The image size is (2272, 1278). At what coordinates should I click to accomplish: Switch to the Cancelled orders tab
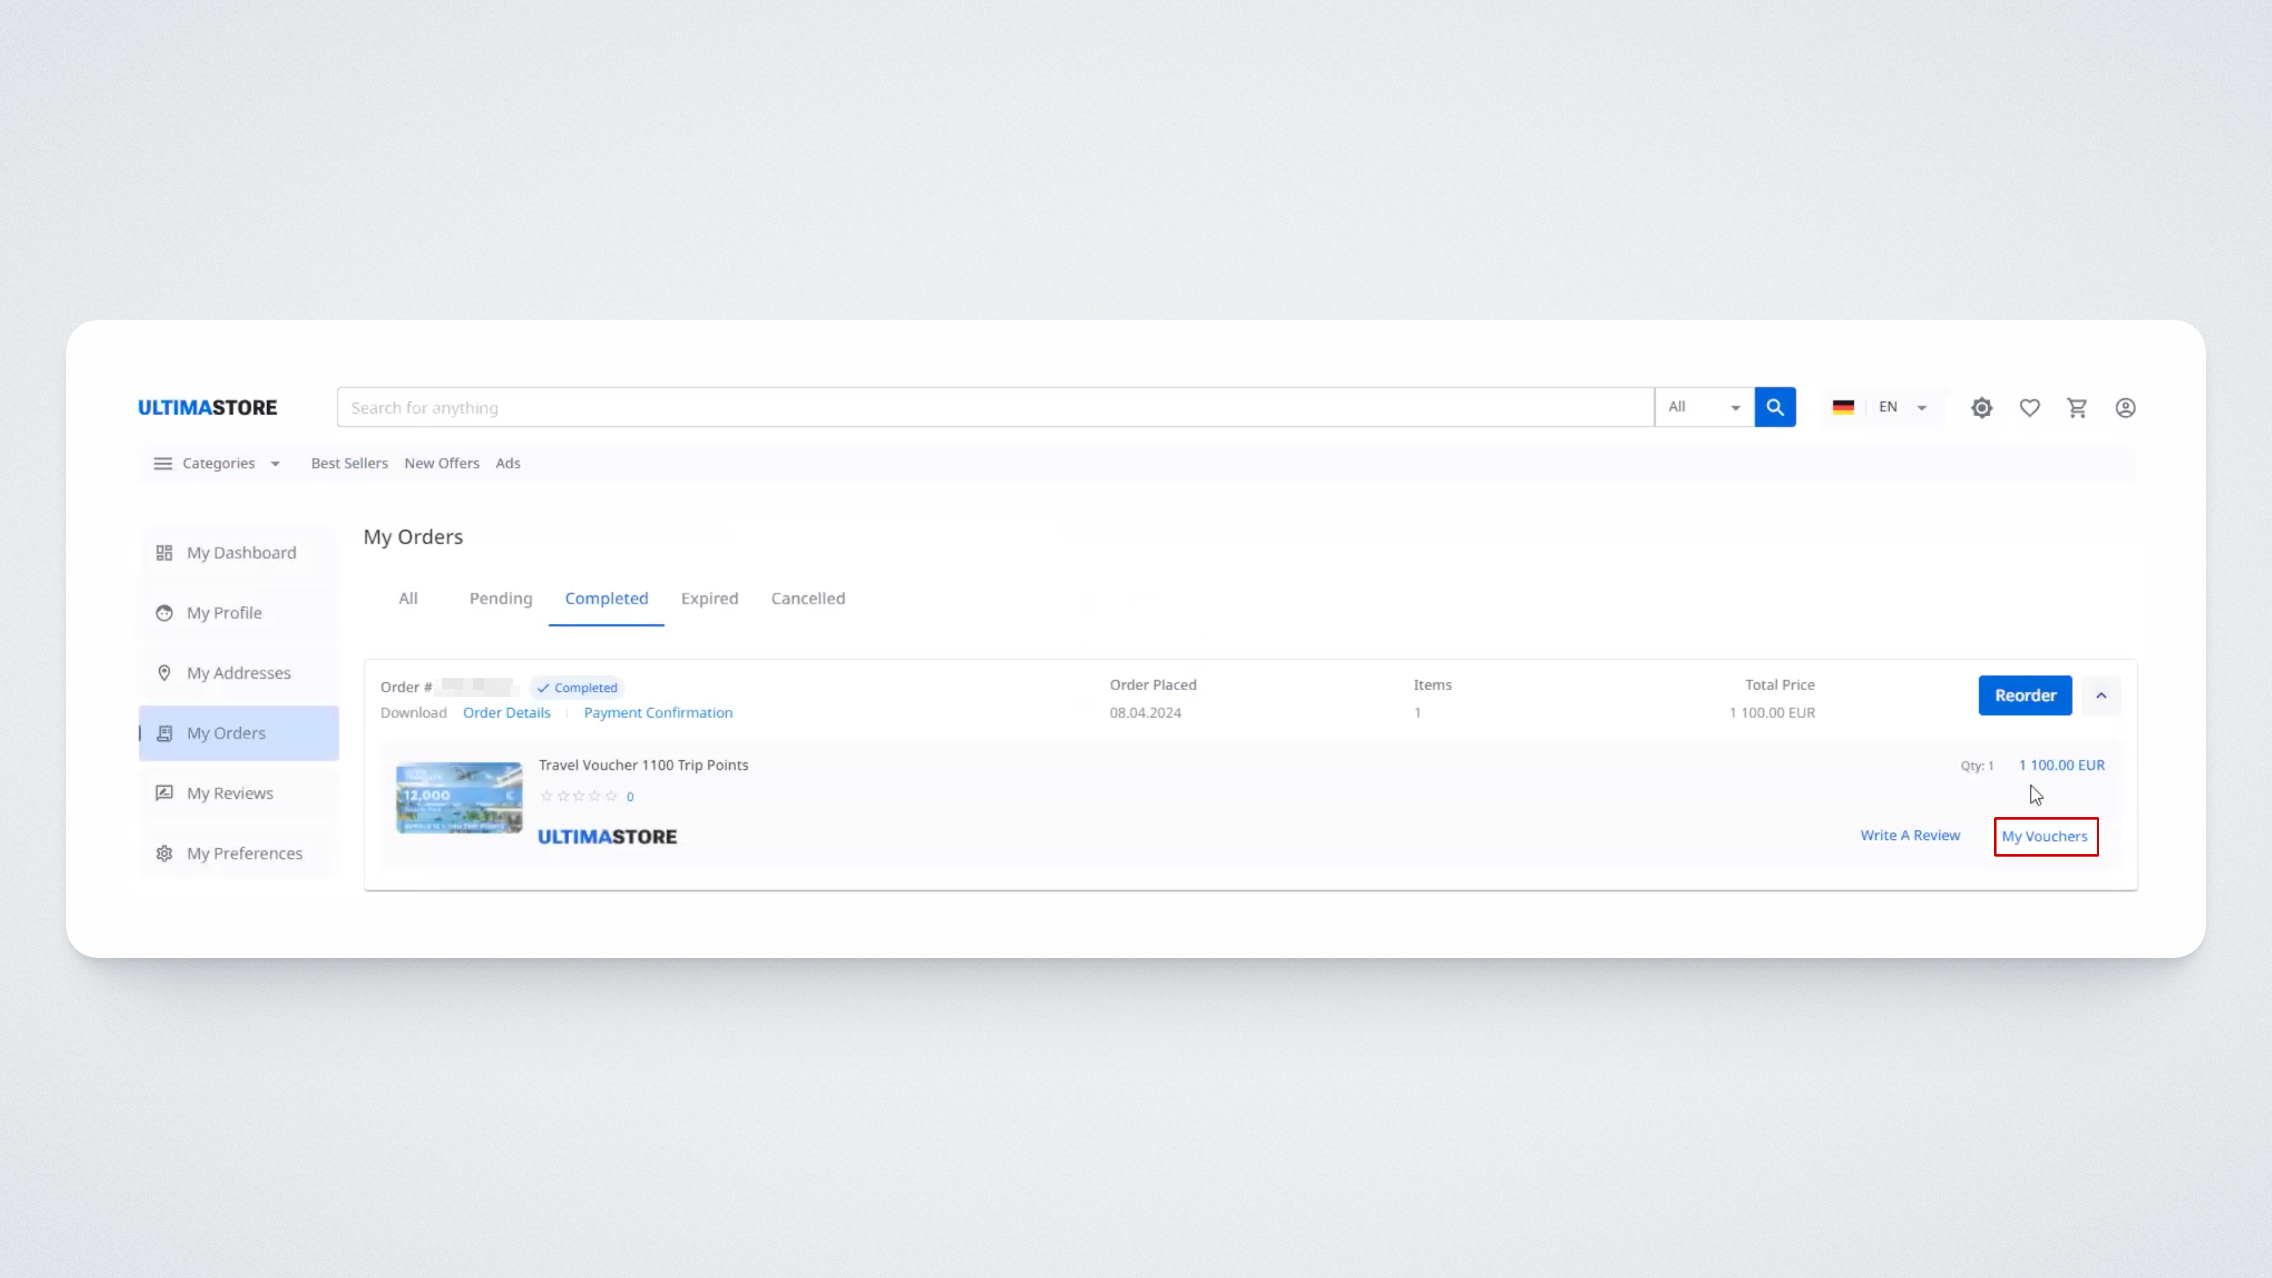coord(807,598)
